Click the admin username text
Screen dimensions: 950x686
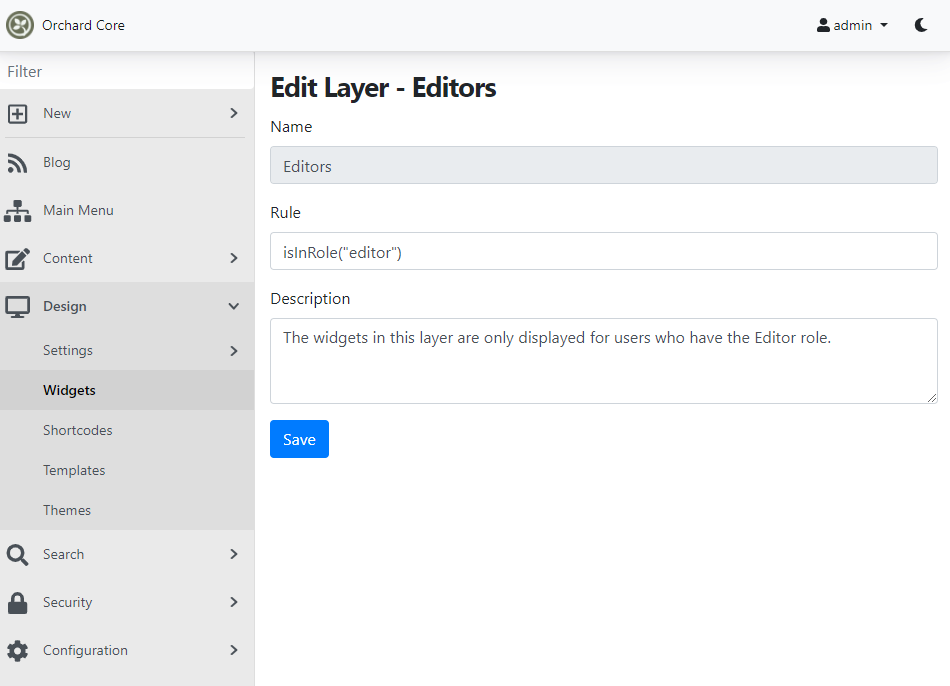pos(852,25)
